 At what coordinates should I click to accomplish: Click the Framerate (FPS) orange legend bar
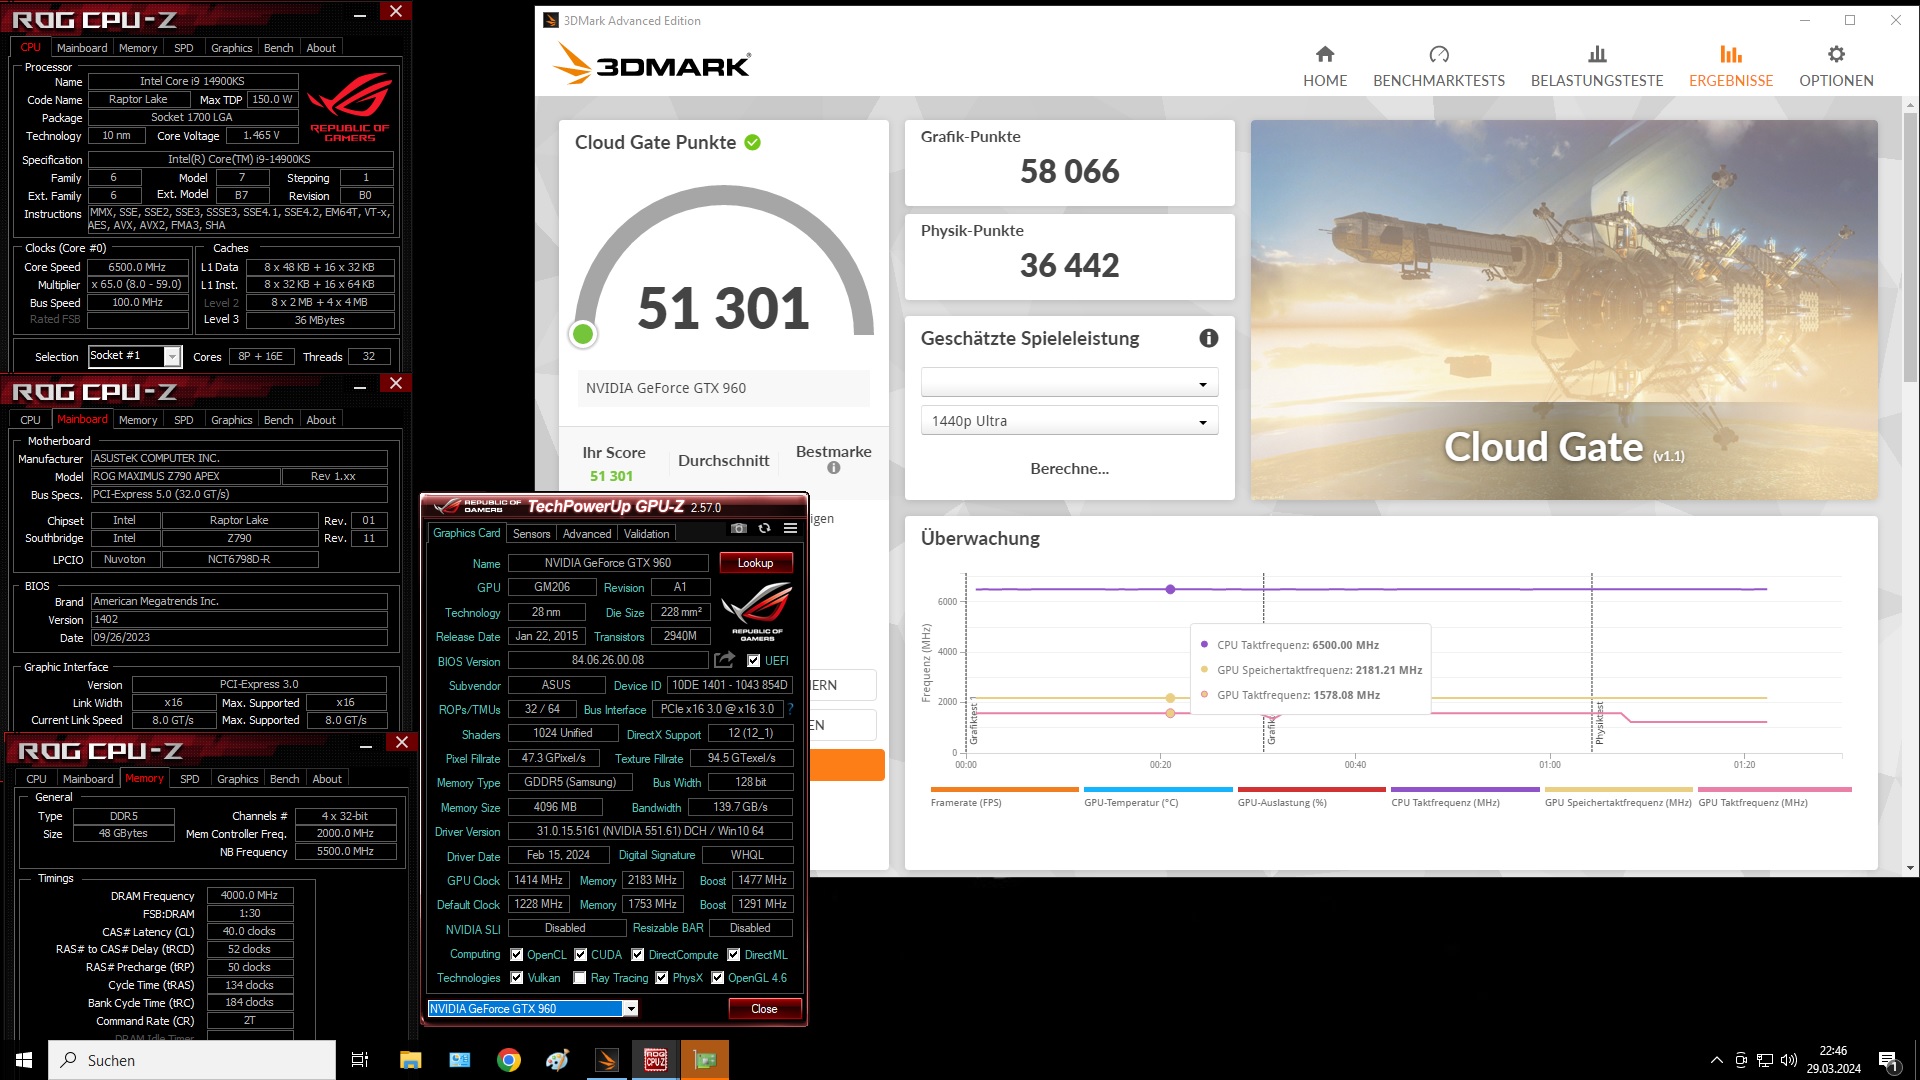coord(1004,790)
